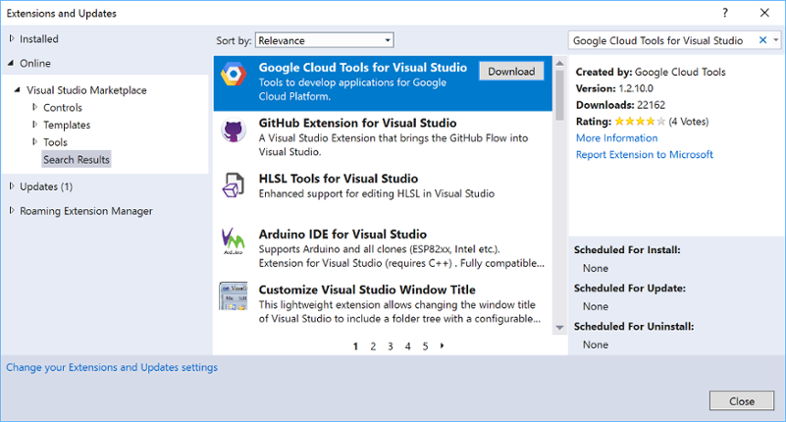Click the Version: 1.2.10.0 text
Viewport: 786px width, 422px height.
615,88
